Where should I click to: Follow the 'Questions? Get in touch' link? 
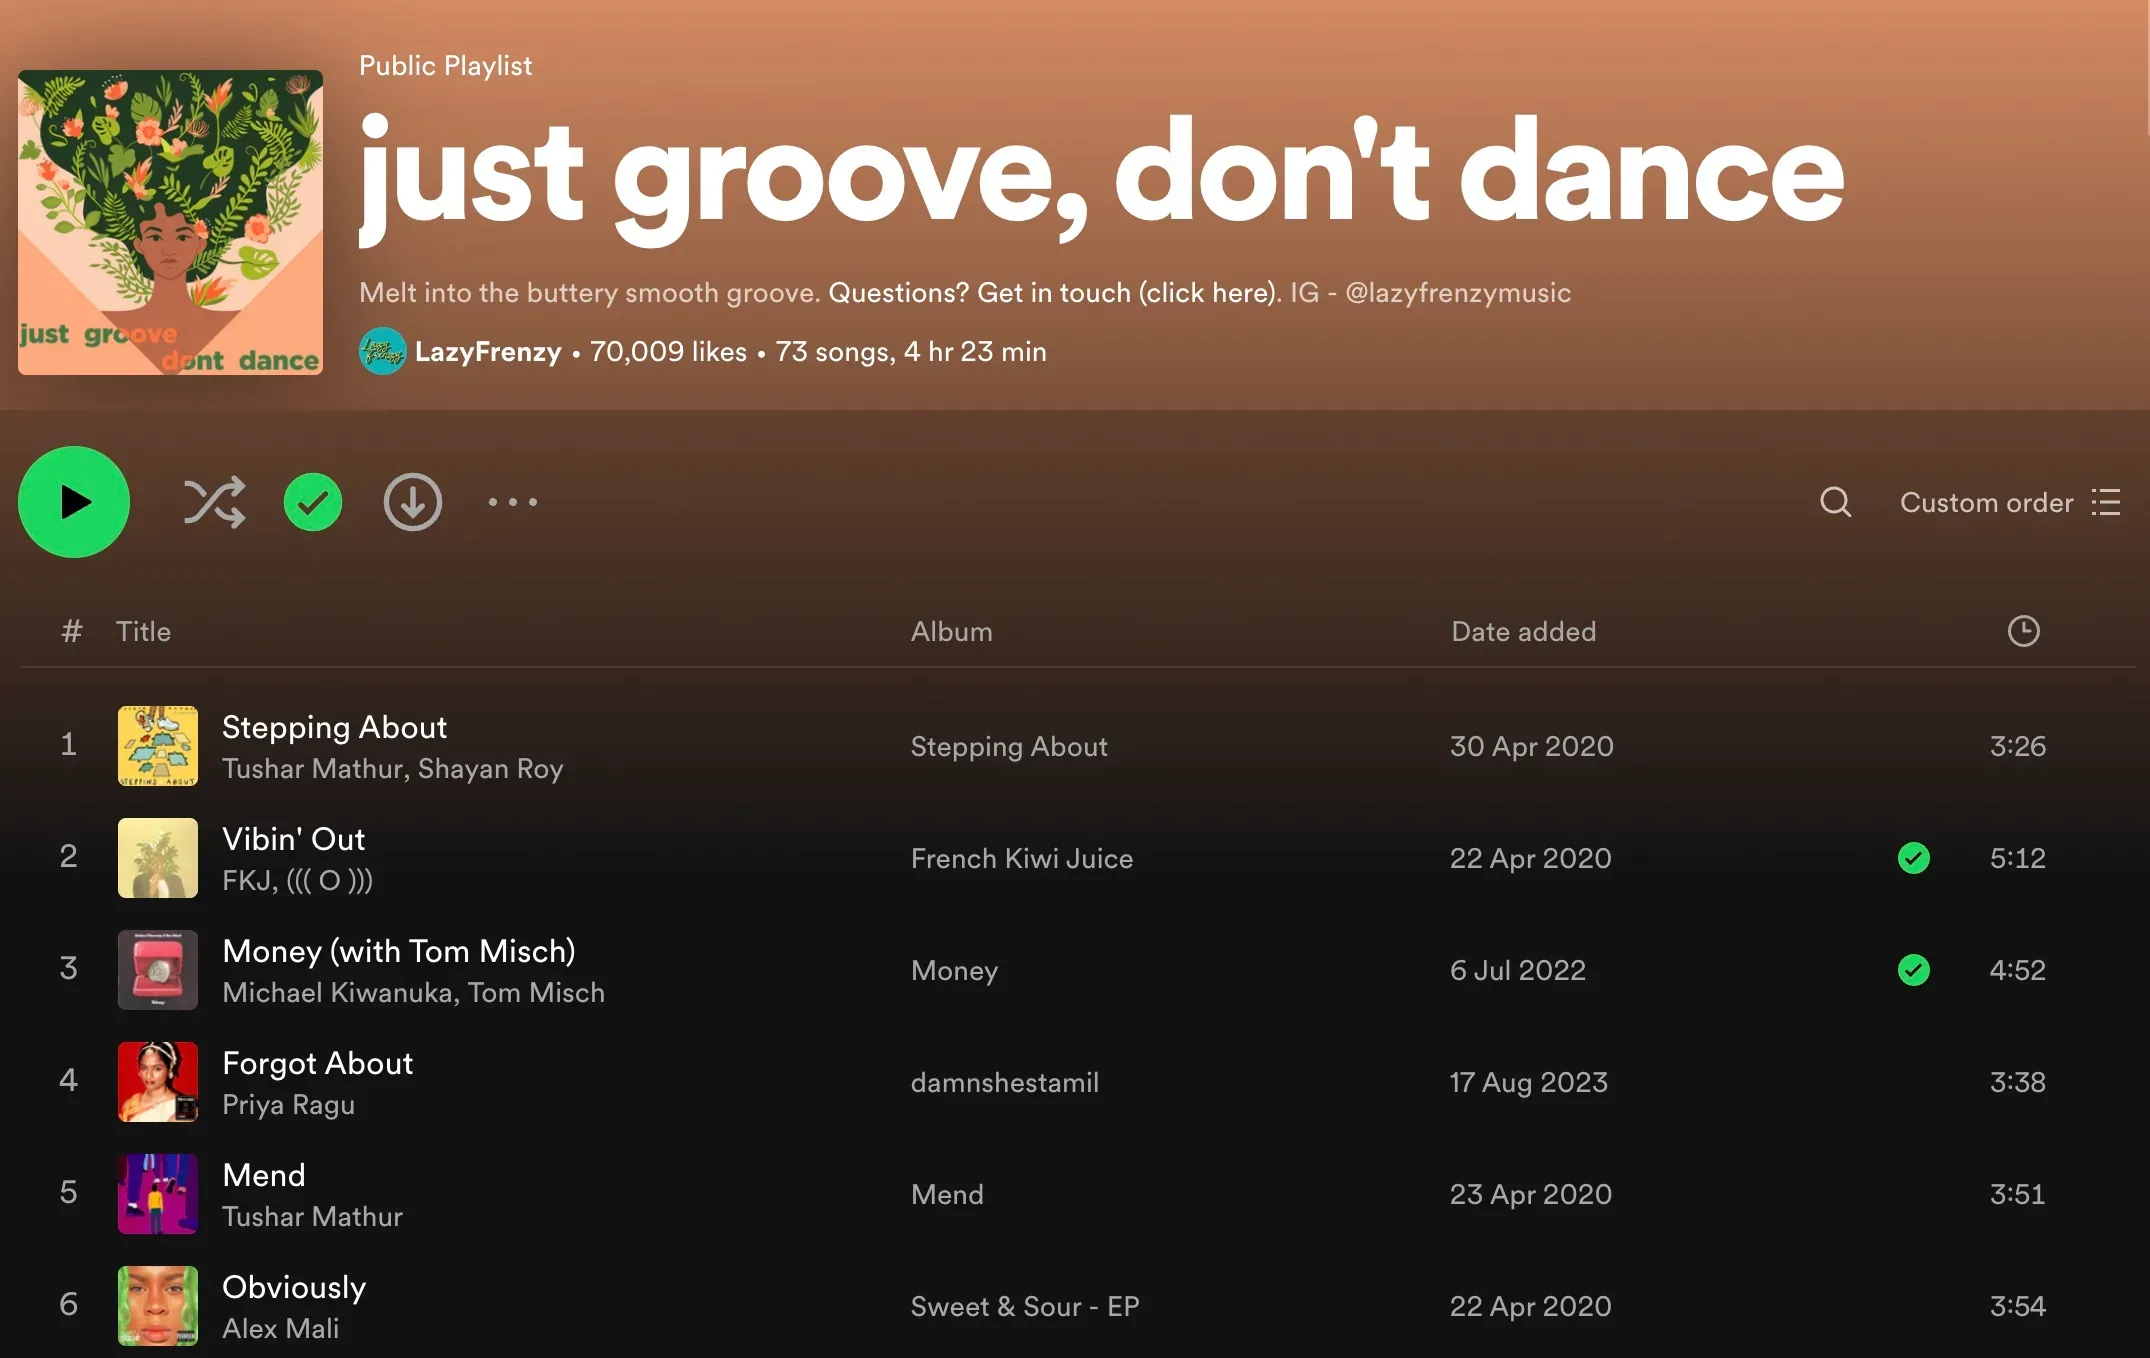1054,292
